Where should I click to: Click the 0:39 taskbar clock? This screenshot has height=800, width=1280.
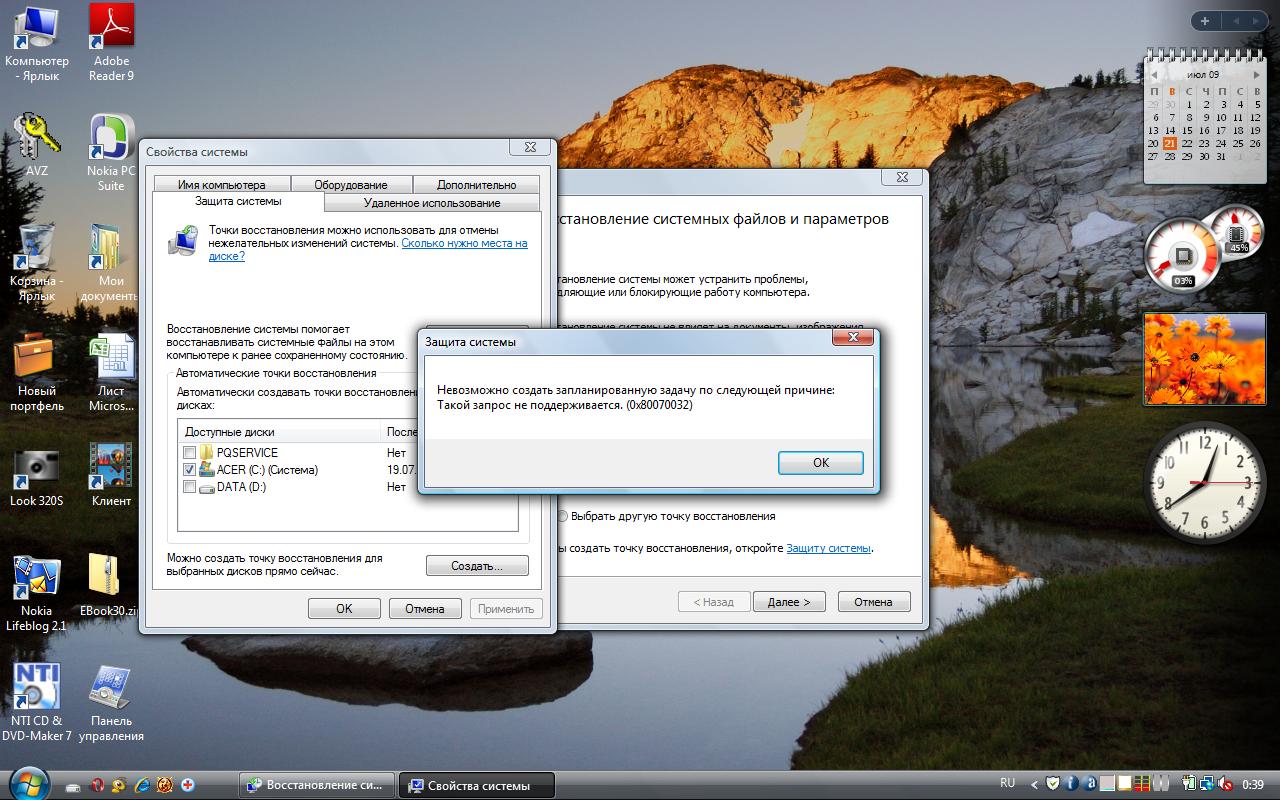[1252, 785]
